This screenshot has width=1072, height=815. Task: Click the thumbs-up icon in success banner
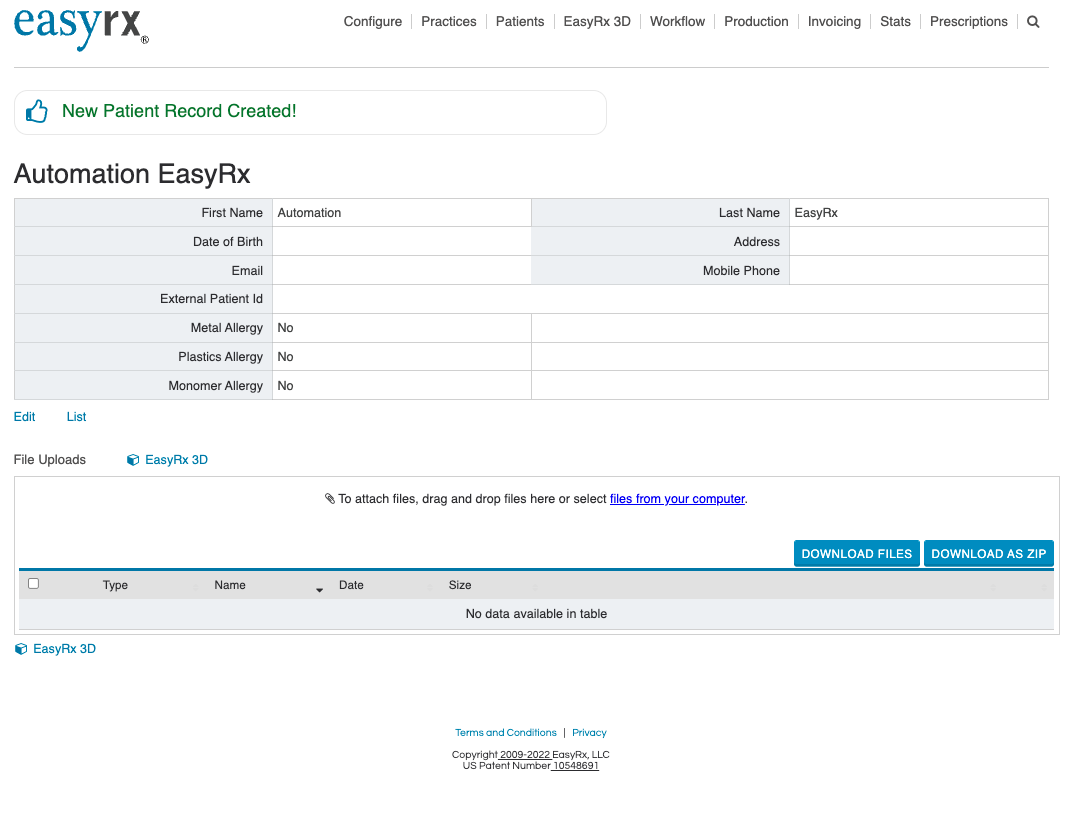(37, 111)
